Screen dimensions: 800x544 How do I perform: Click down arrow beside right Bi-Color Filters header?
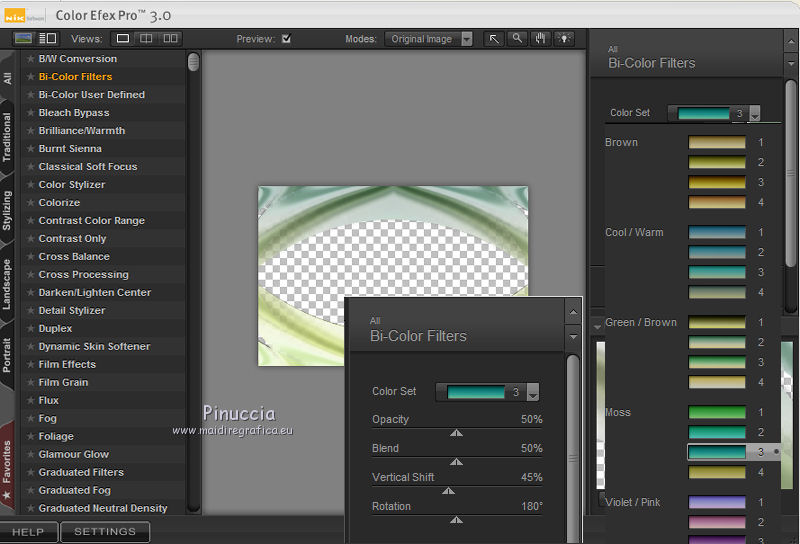tap(791, 64)
